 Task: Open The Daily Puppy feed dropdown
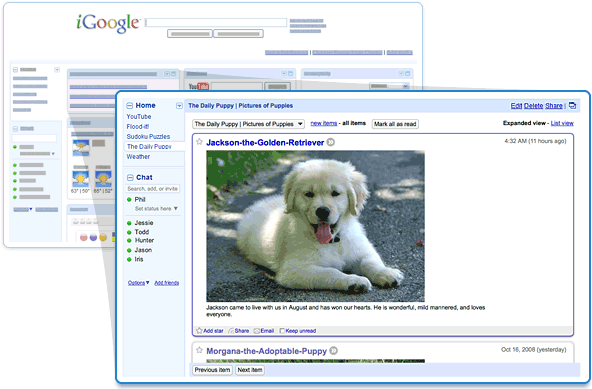tap(248, 124)
